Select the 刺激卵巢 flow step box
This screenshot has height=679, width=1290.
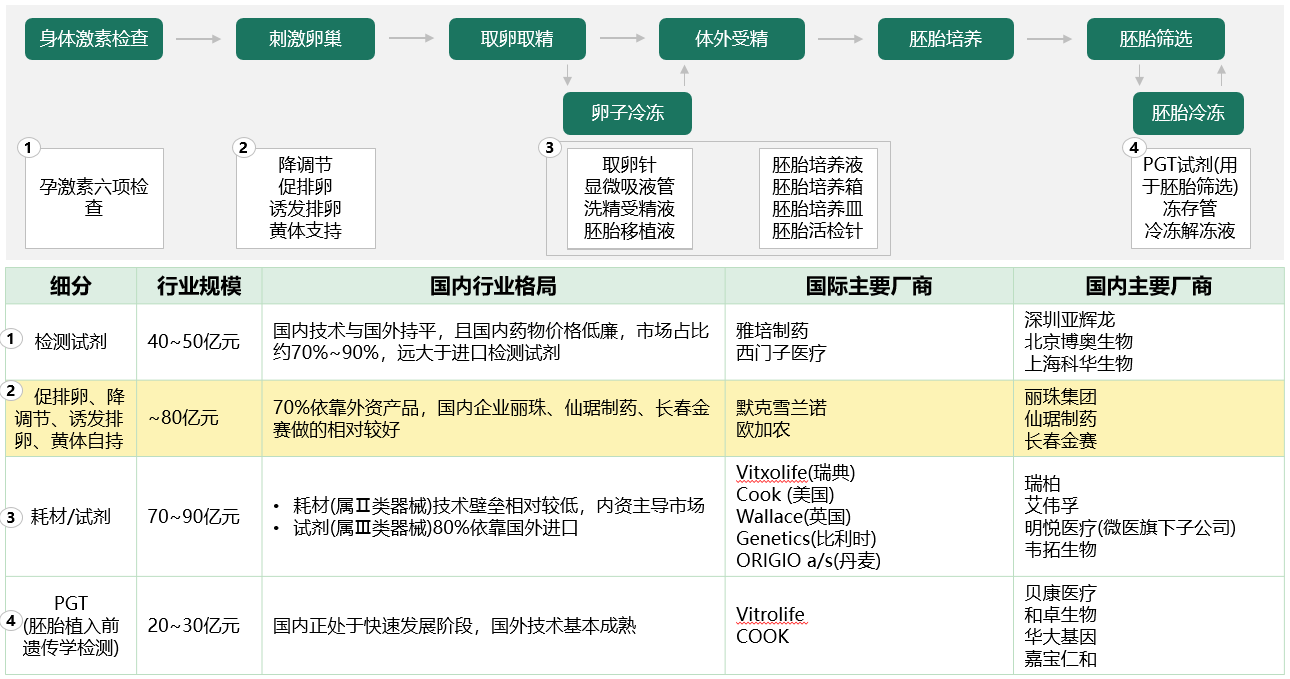(x=306, y=39)
